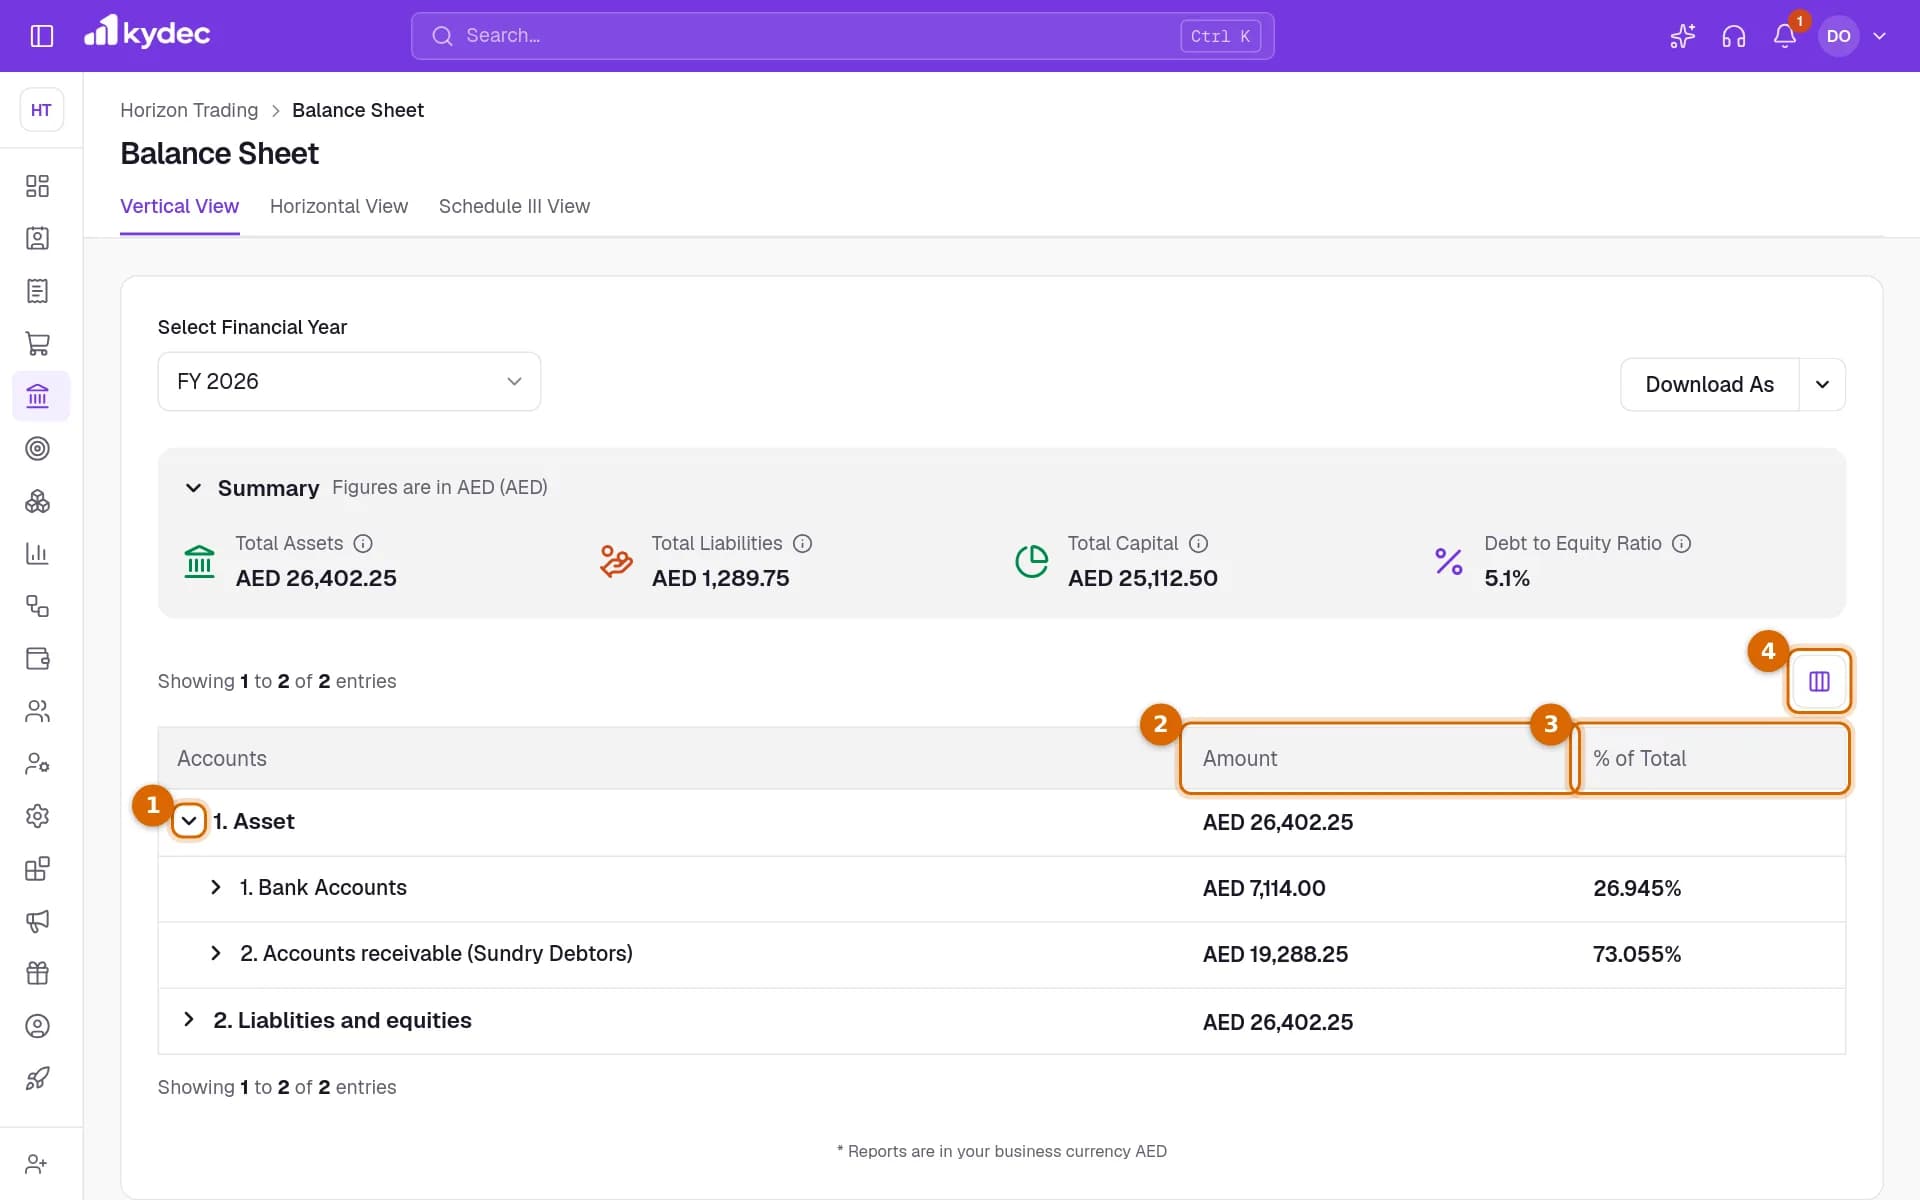Expand Liablities and equities row

[x=189, y=1019]
